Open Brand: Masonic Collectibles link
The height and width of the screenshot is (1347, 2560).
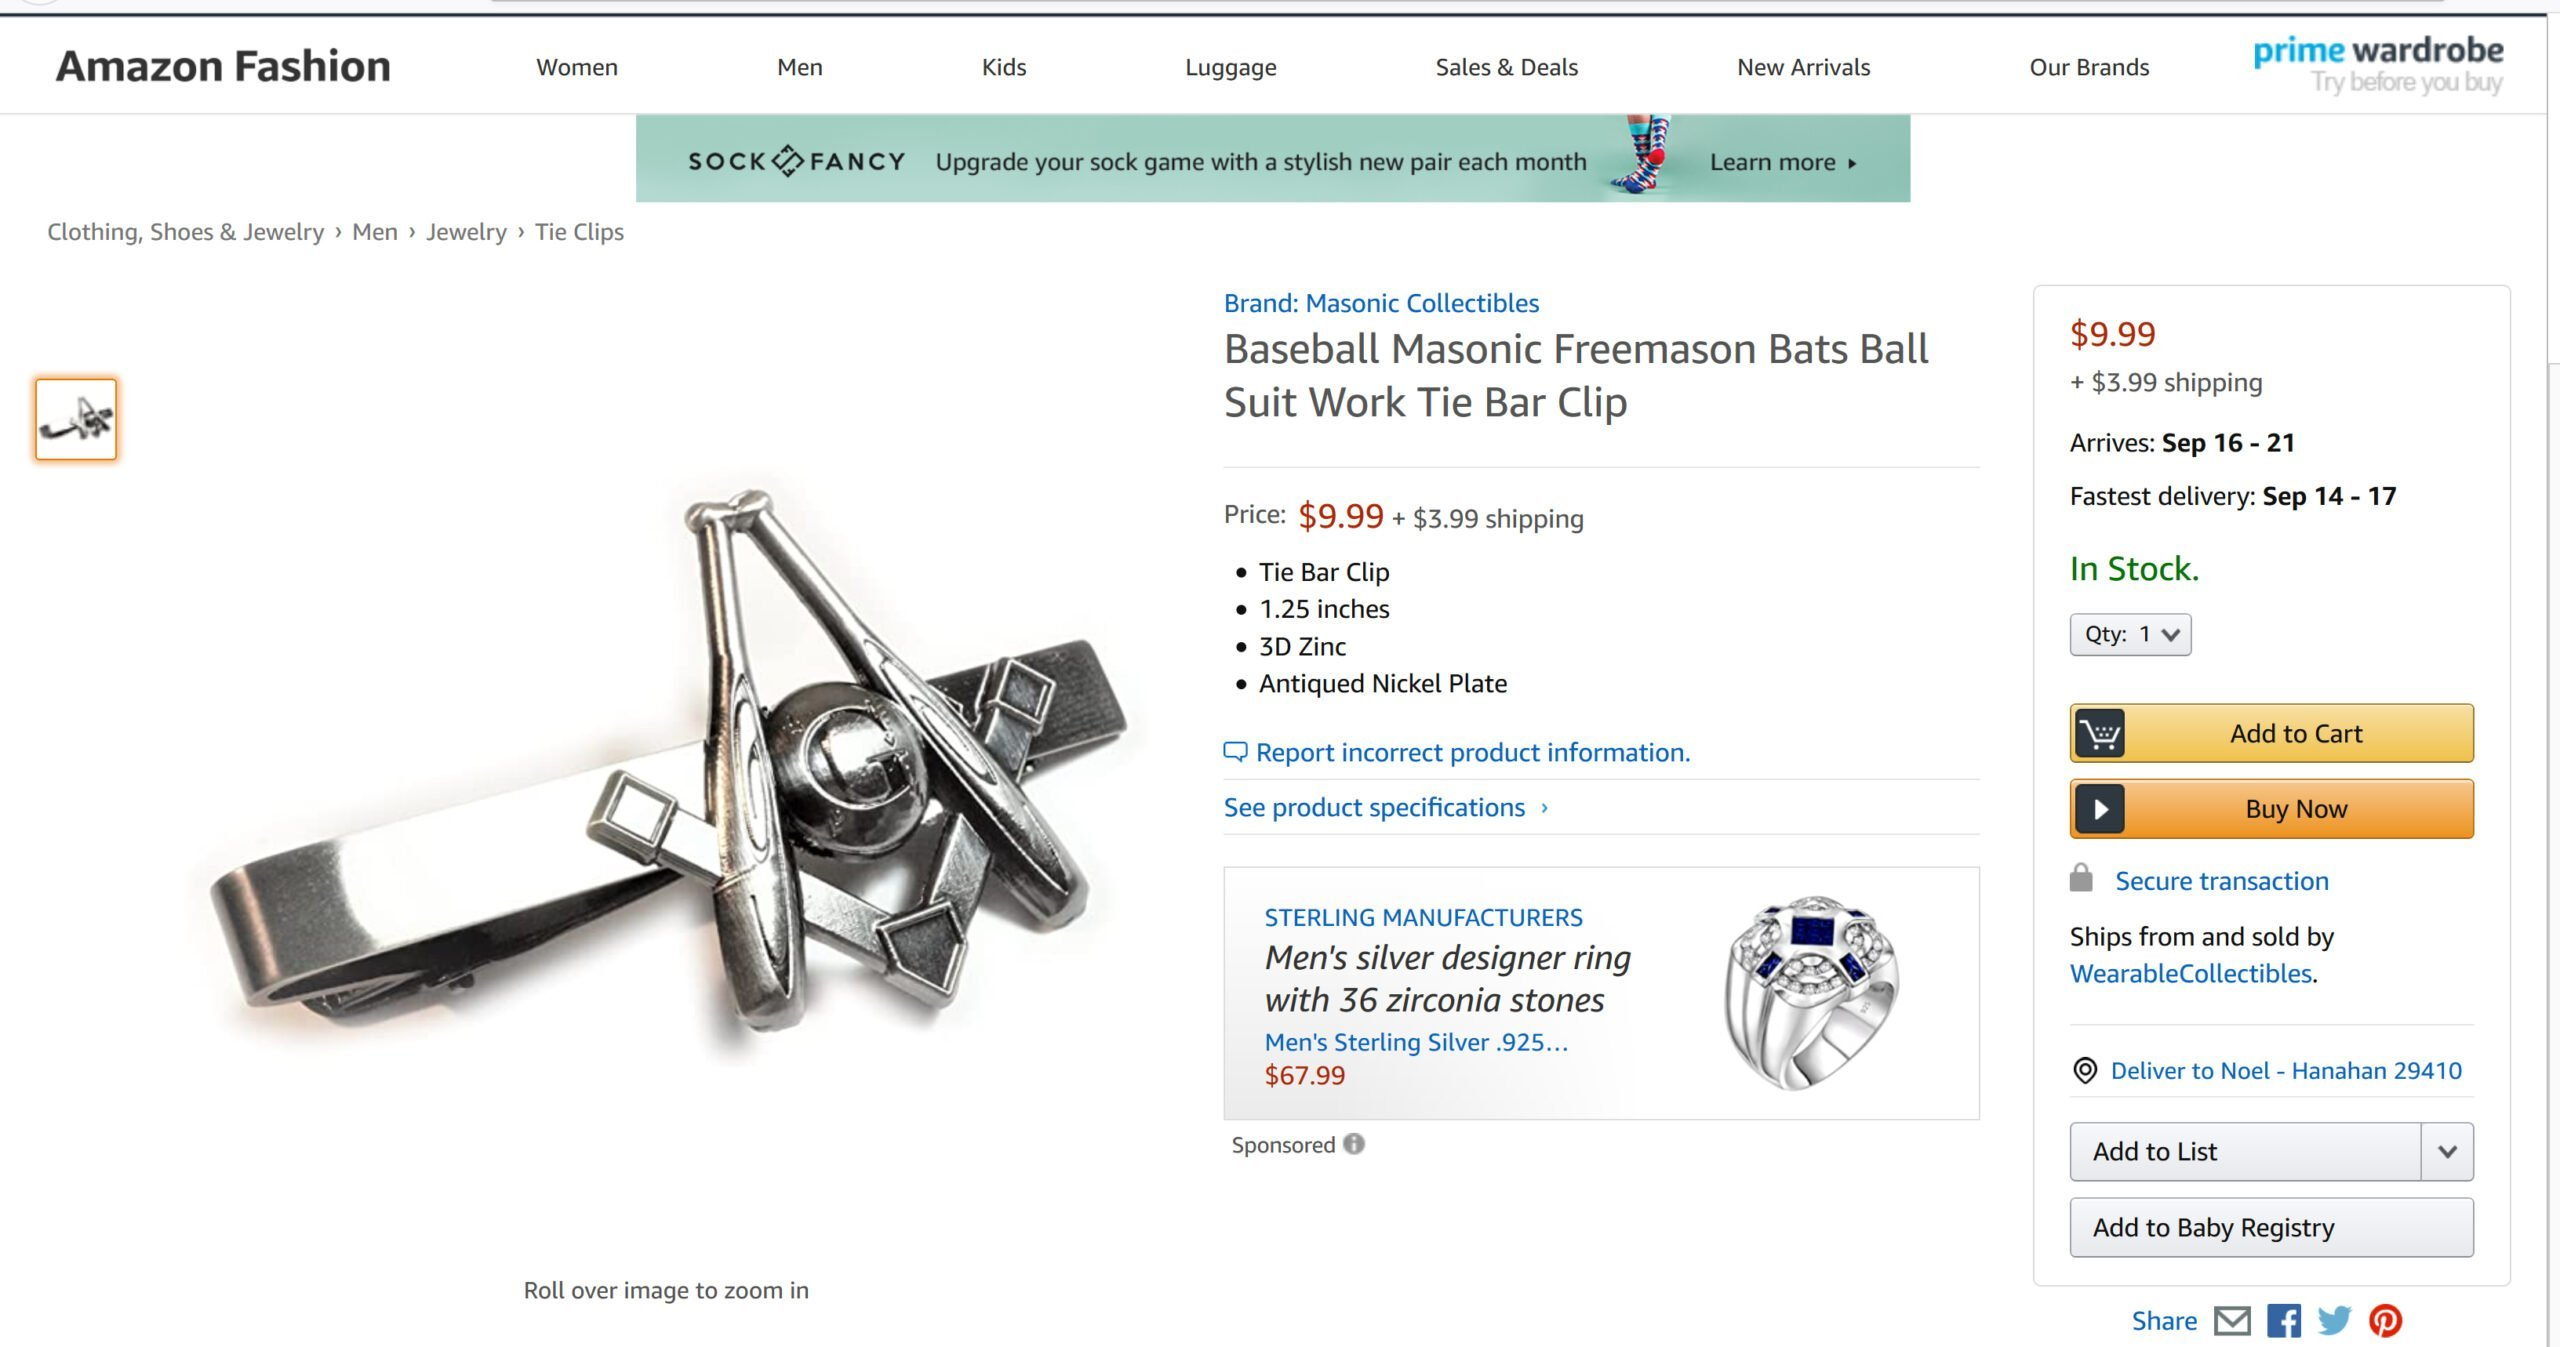point(1381,302)
